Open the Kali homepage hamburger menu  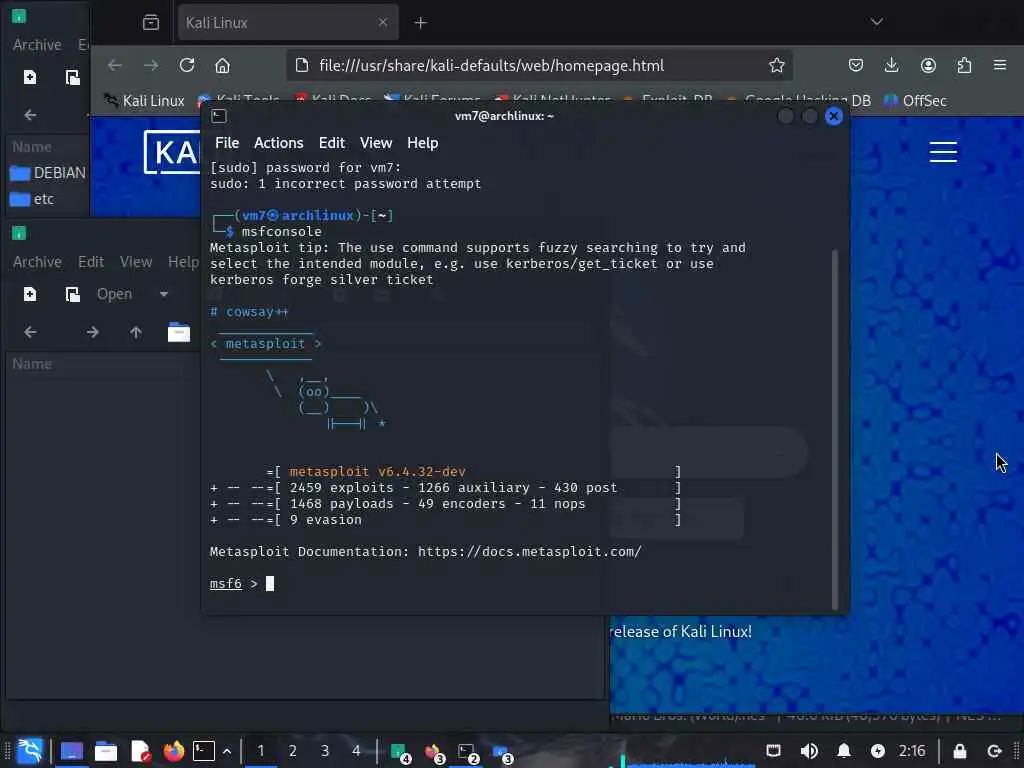tap(943, 152)
